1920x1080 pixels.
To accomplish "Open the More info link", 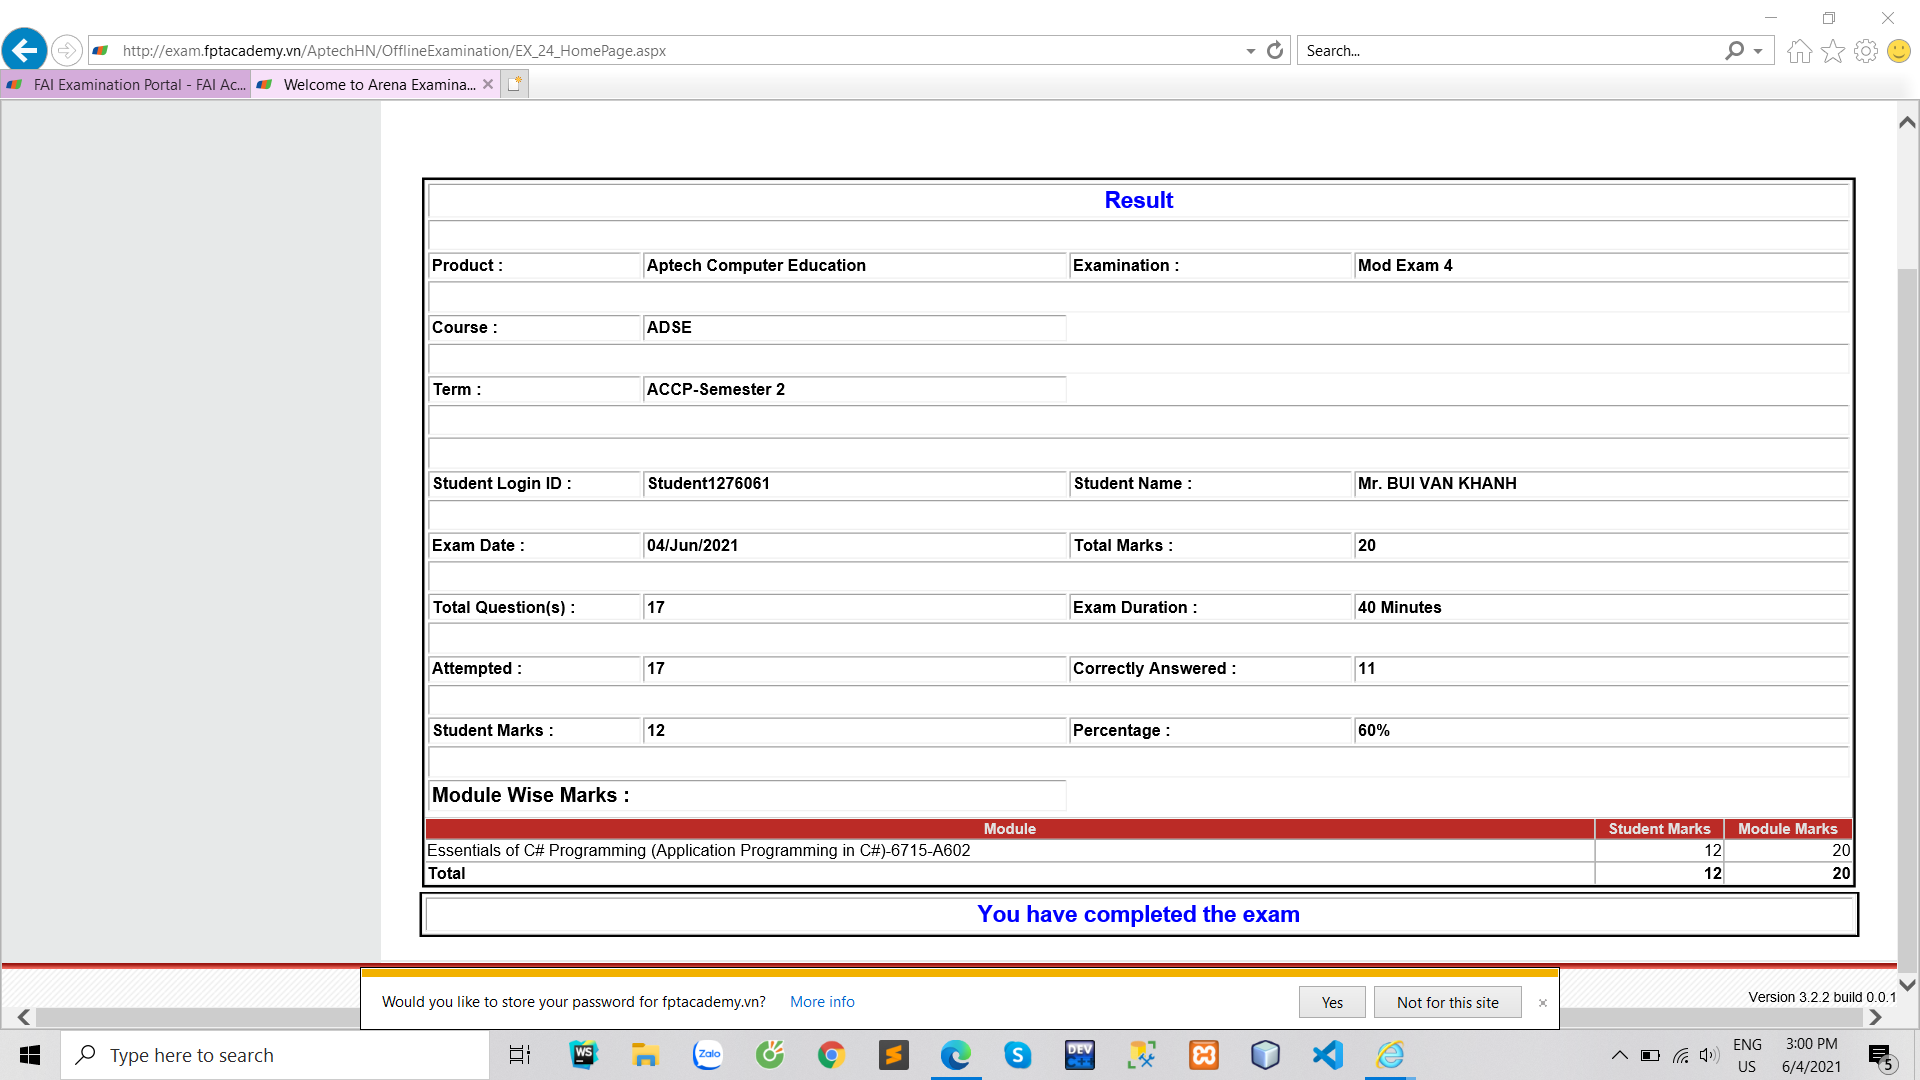I will 822,1002.
